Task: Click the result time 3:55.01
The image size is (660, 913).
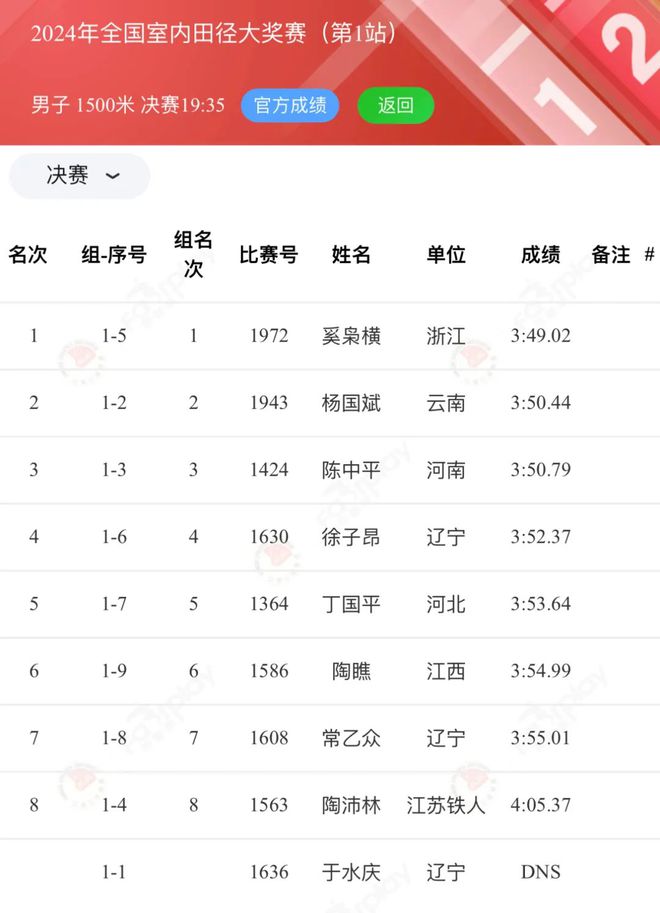Action: pos(541,738)
